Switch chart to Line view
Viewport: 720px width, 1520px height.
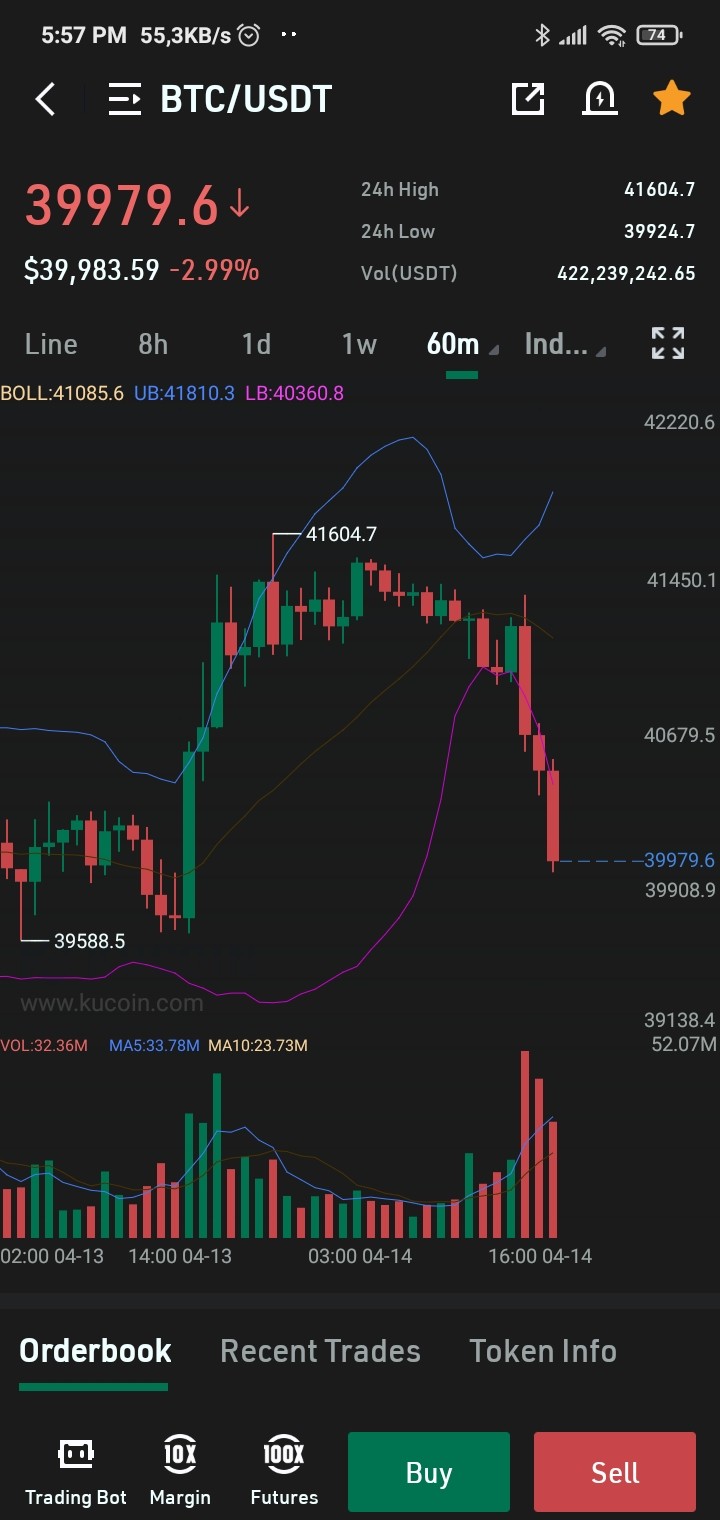point(51,344)
